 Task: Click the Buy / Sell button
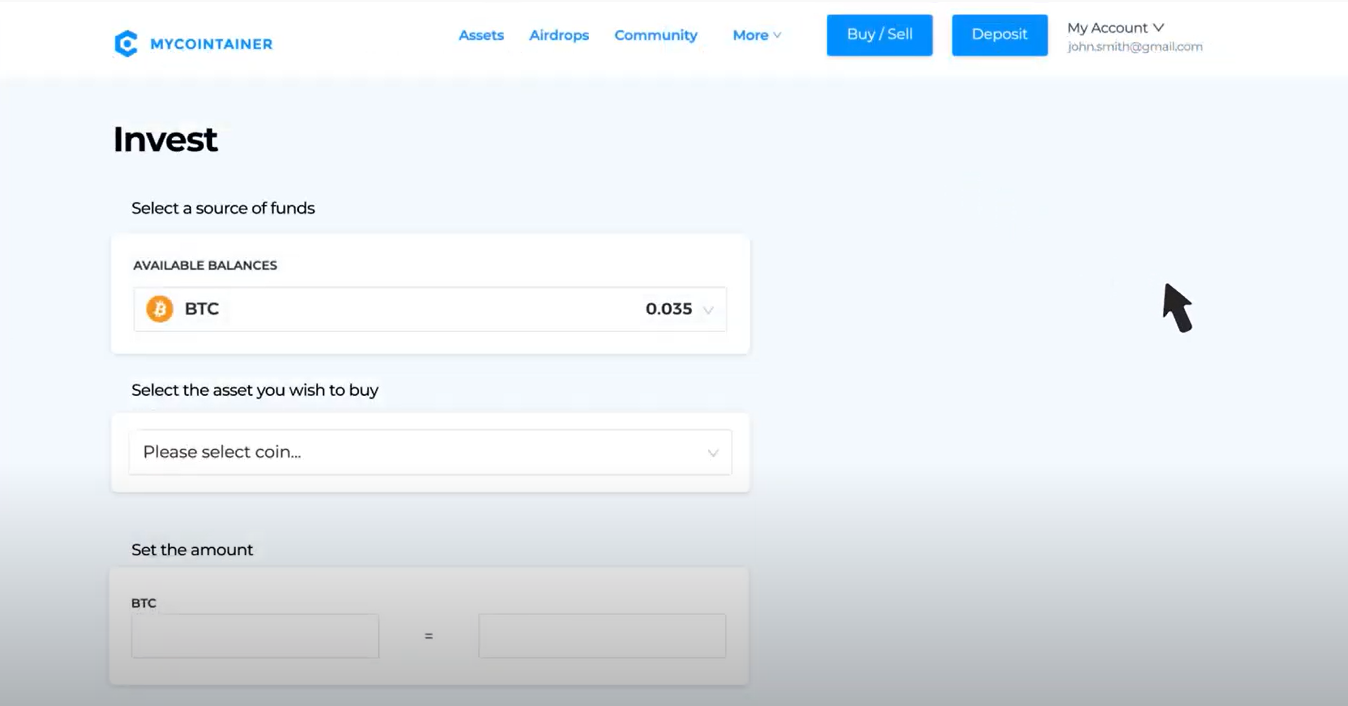[x=879, y=34]
